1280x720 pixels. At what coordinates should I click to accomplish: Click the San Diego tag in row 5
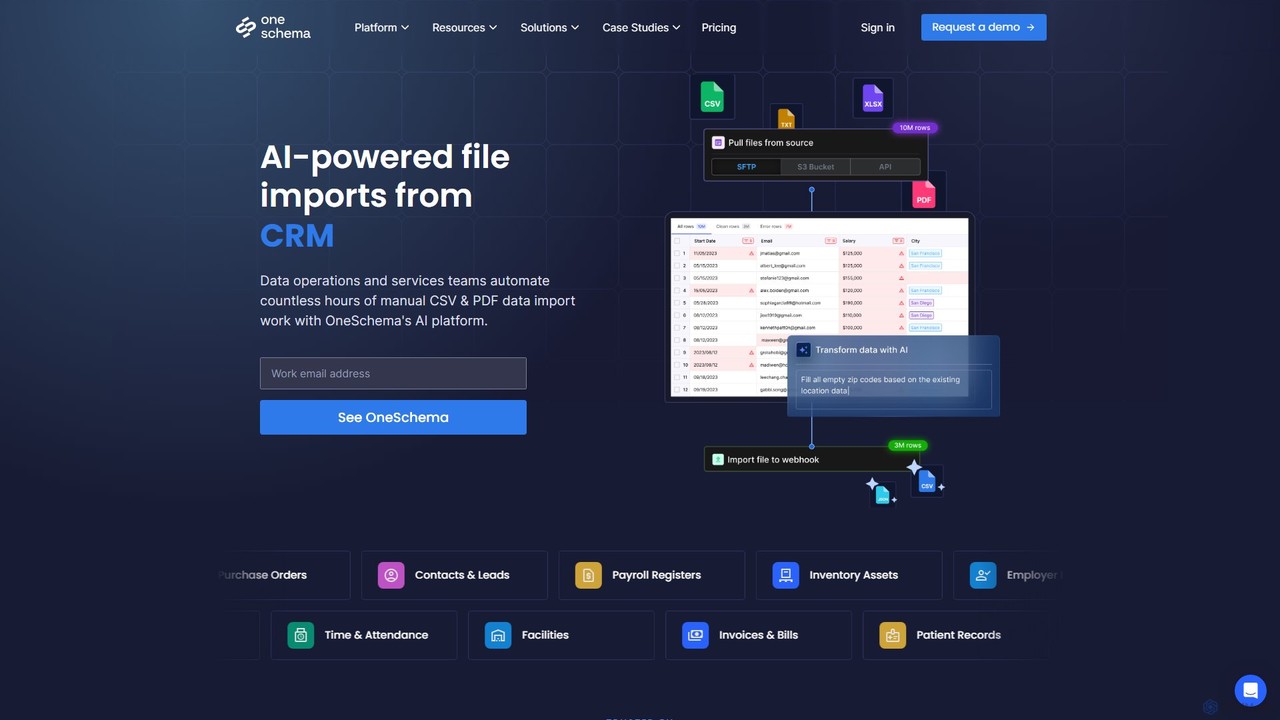coord(921,303)
